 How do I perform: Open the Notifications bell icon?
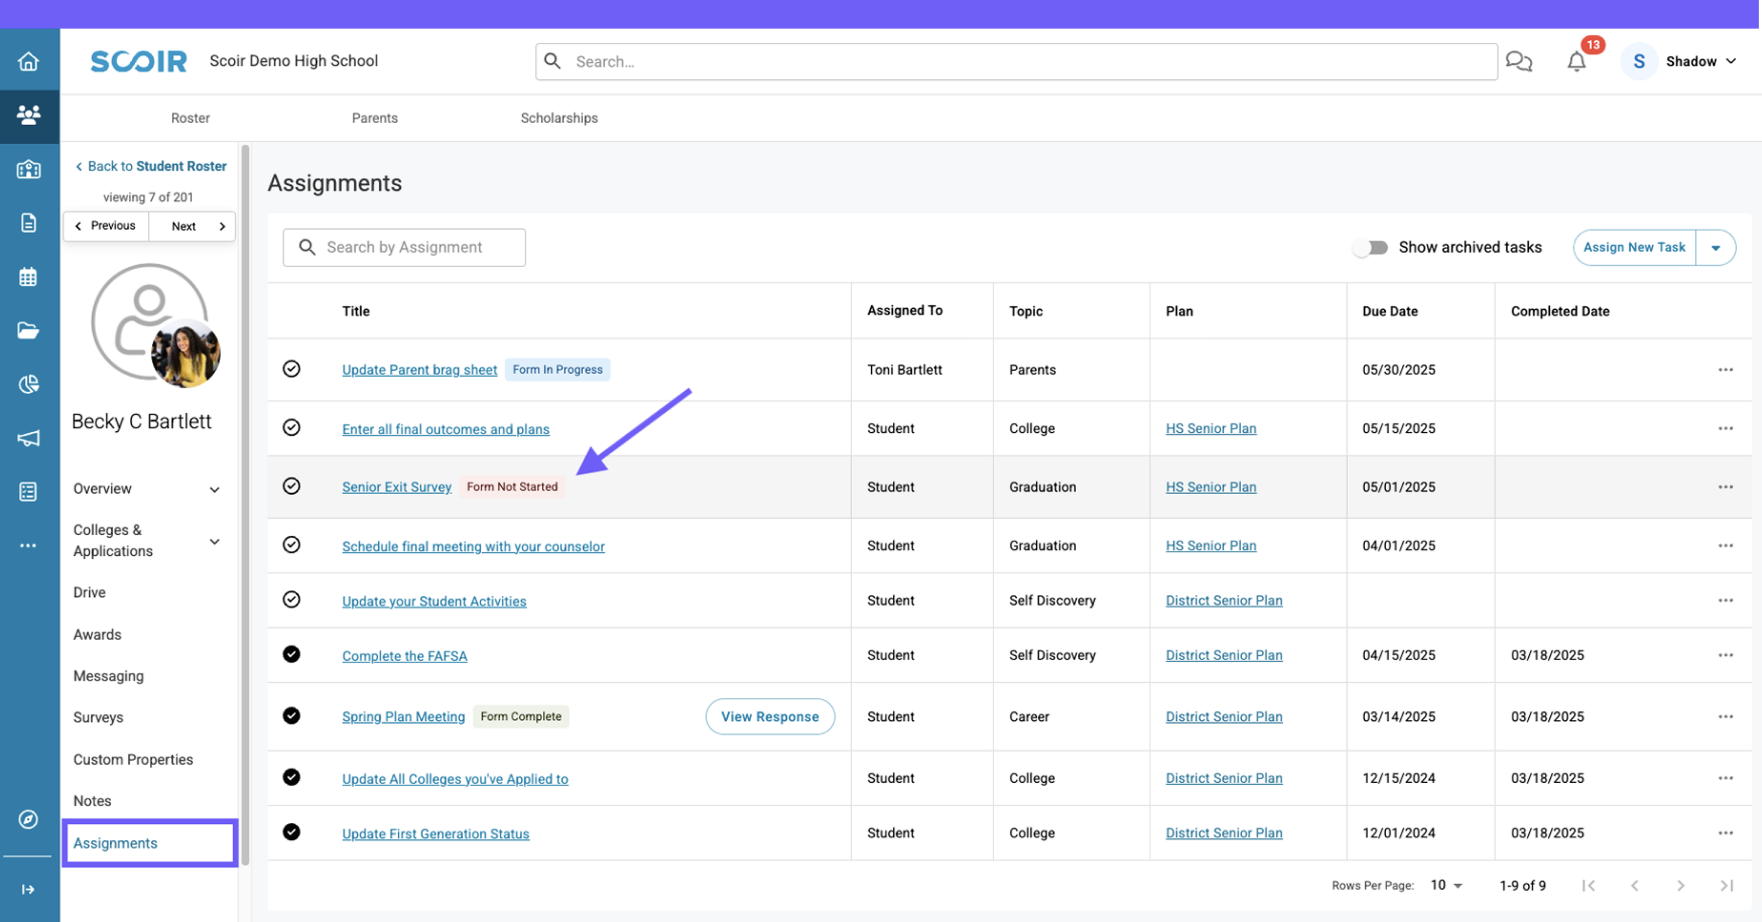point(1576,61)
